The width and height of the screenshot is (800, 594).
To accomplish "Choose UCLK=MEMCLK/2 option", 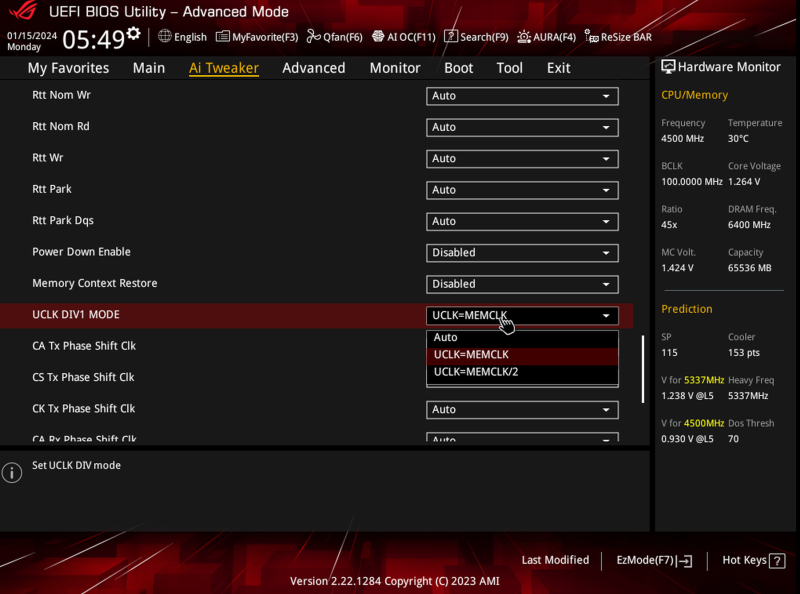I will [522, 372].
